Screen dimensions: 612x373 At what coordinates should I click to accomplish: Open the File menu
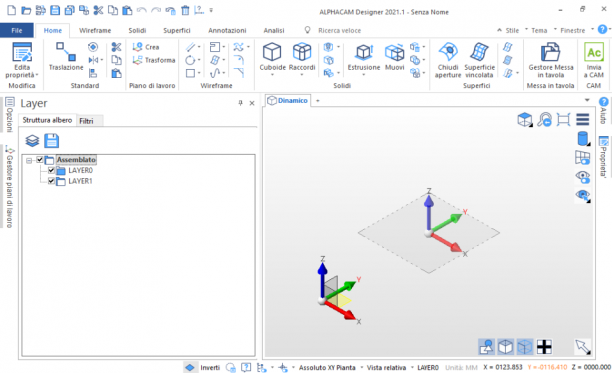17,30
